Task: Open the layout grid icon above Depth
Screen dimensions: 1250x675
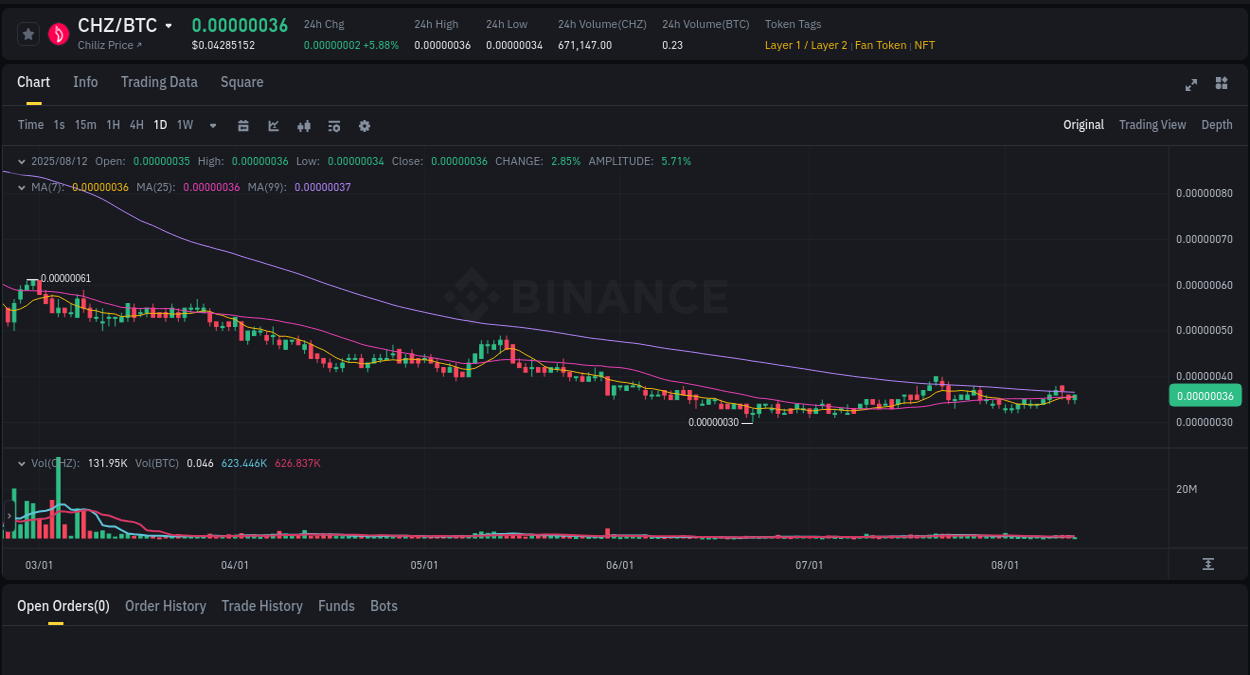Action: click(1221, 84)
